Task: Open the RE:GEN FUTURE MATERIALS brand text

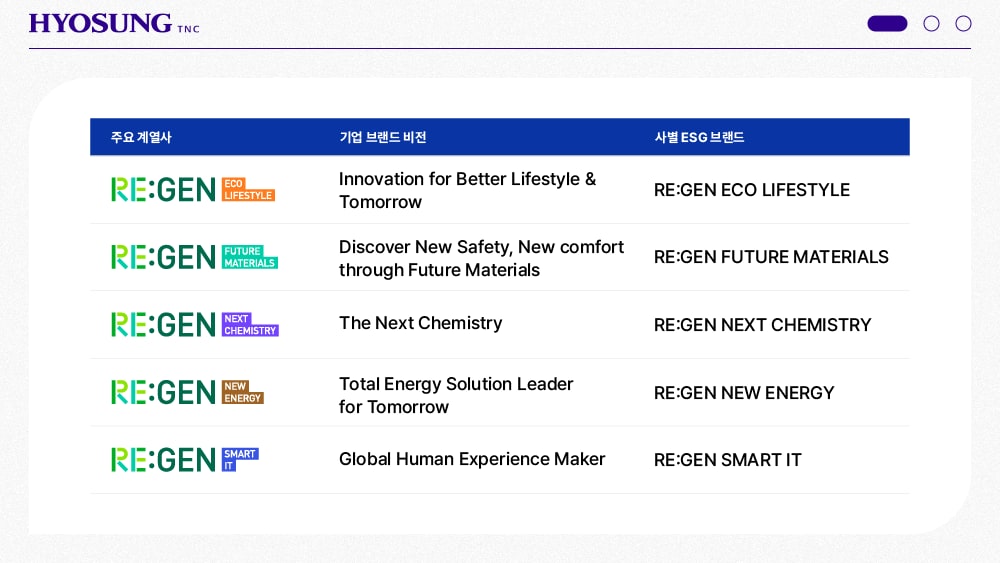Action: pos(771,257)
